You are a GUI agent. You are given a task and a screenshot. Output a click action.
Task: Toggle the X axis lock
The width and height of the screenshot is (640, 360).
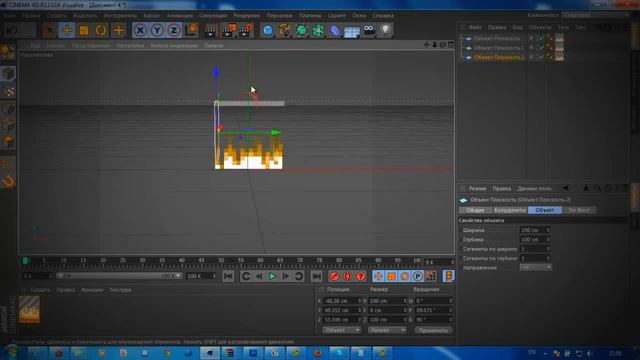click(140, 30)
